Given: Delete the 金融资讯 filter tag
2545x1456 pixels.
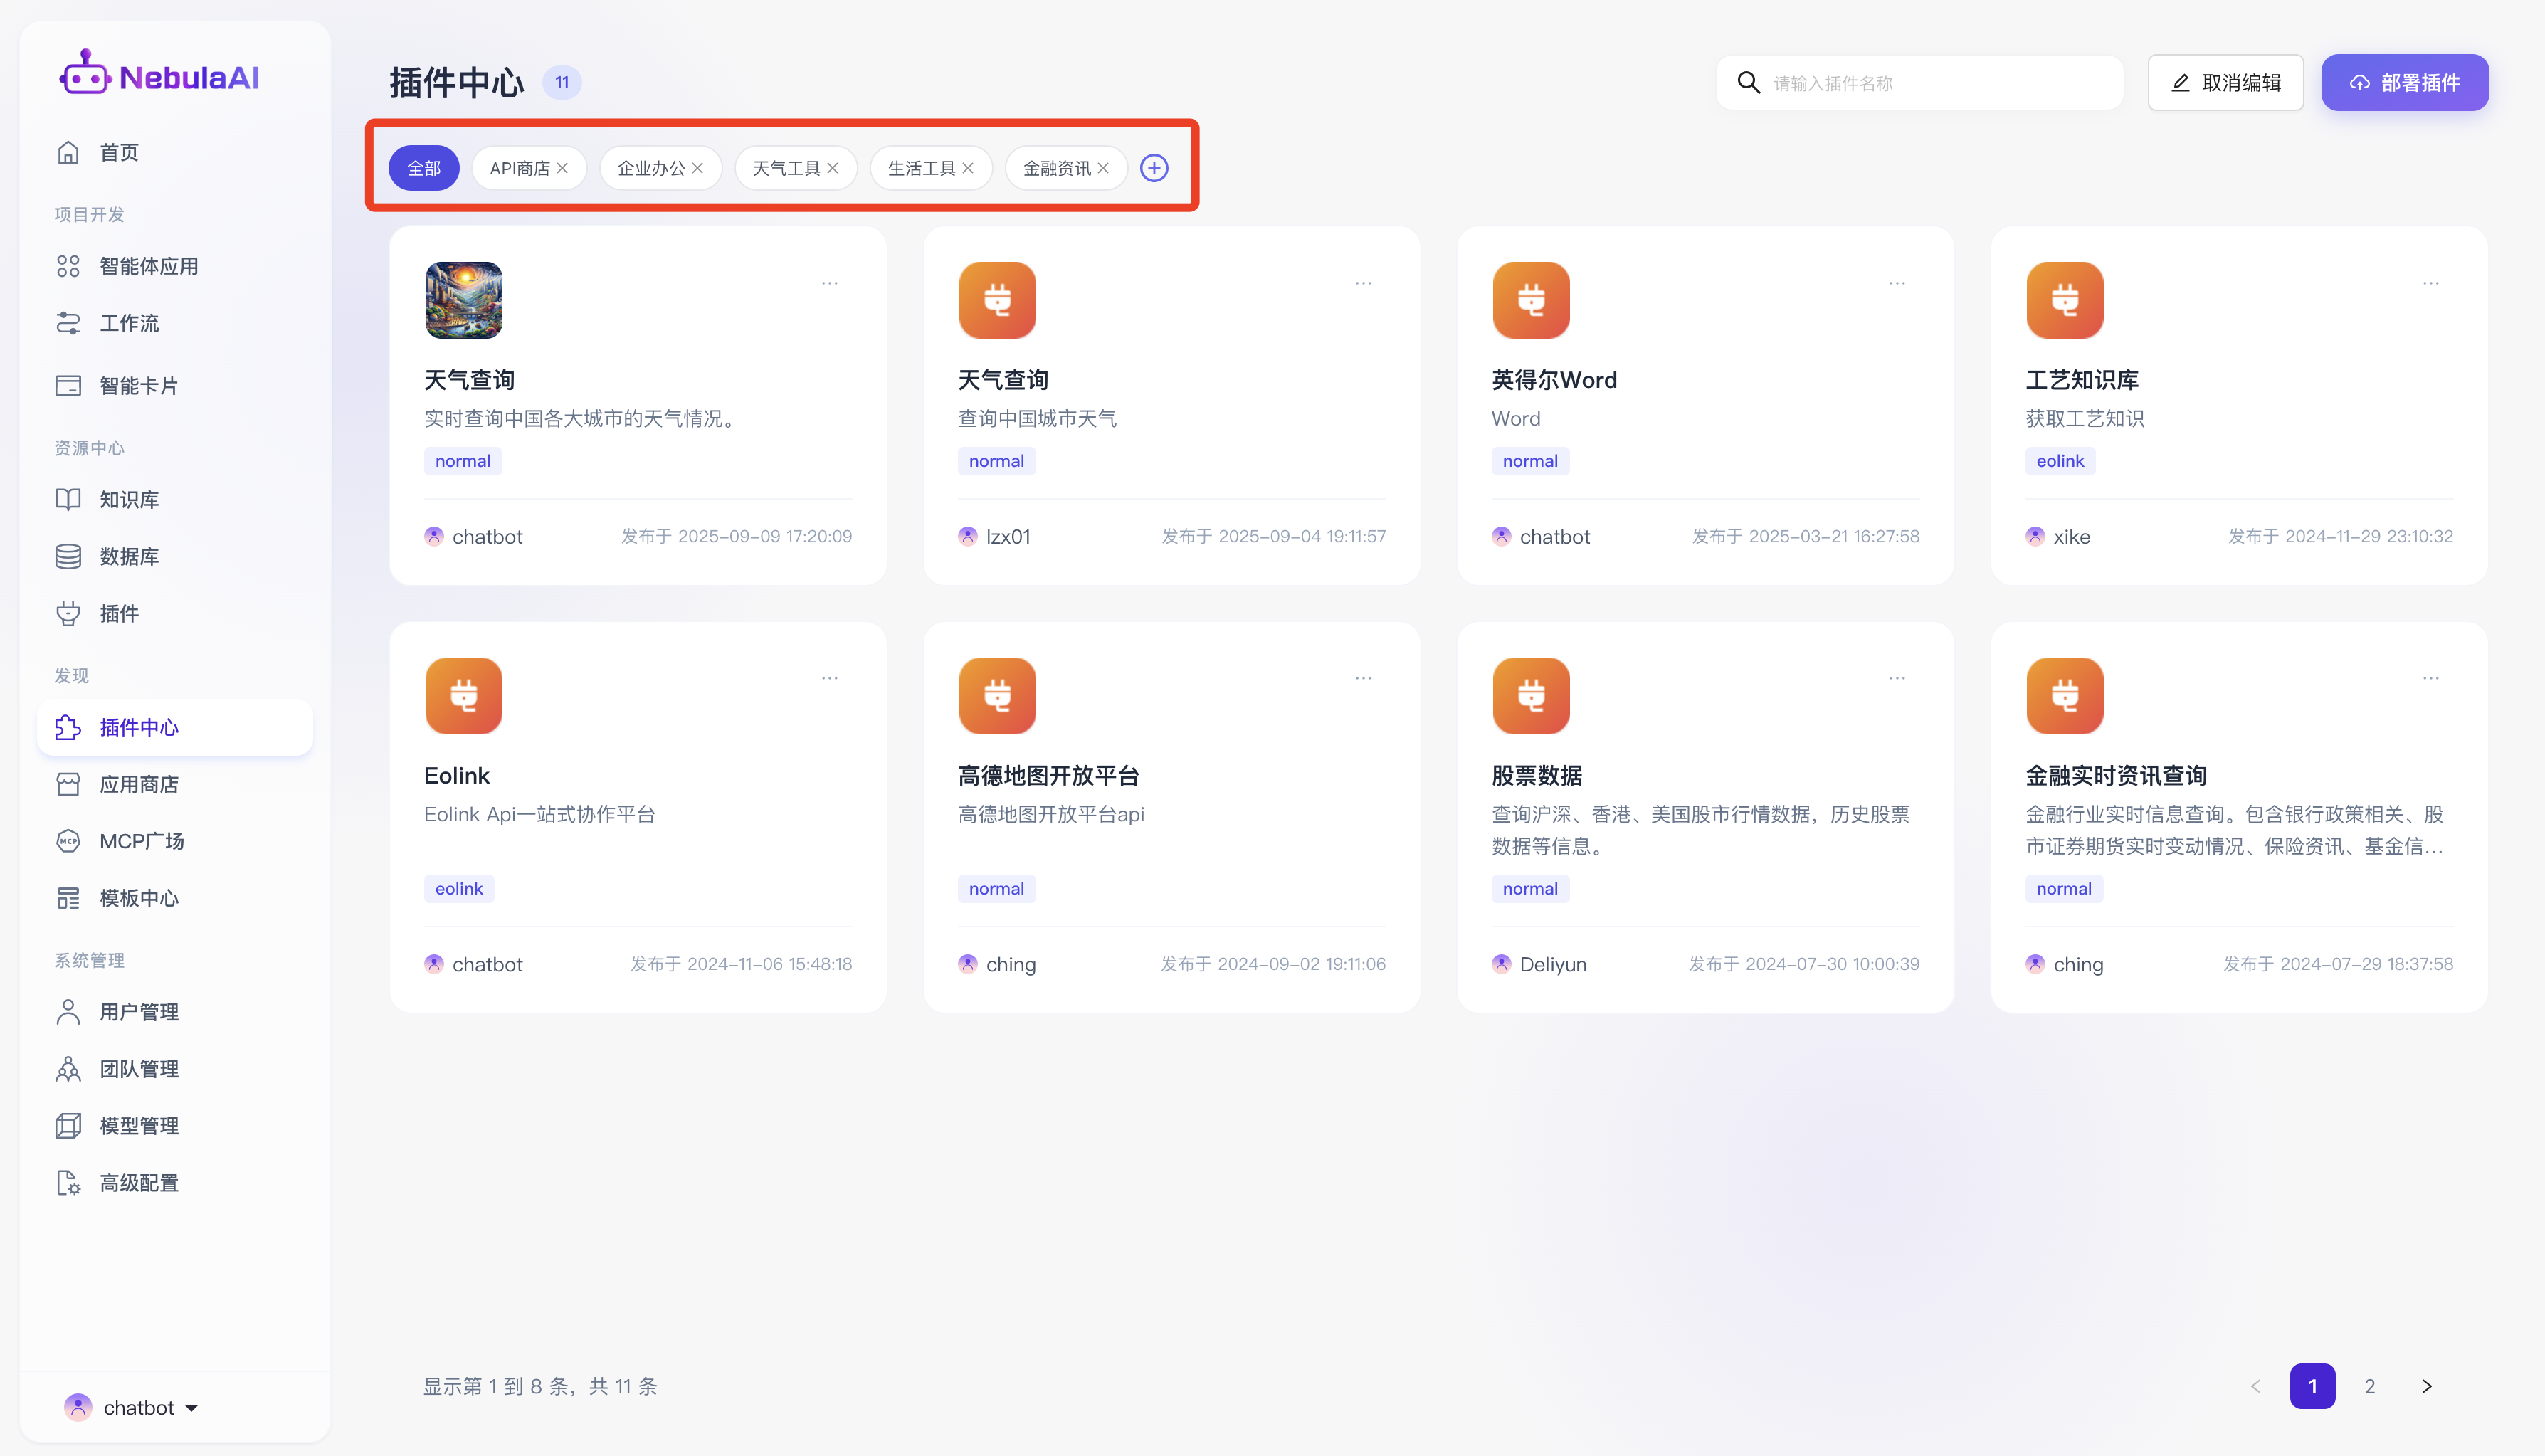Looking at the screenshot, I should pyautogui.click(x=1103, y=168).
